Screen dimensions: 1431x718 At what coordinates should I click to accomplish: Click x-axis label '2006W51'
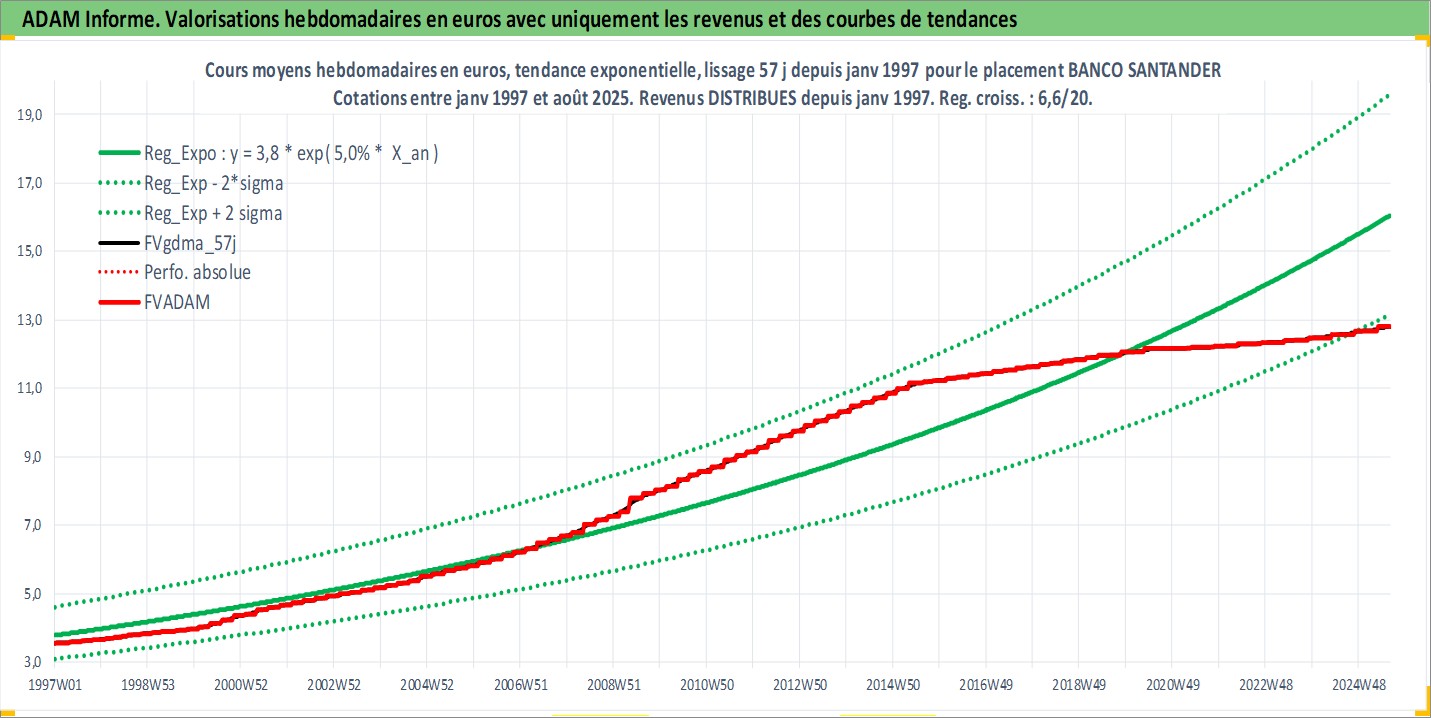519,685
